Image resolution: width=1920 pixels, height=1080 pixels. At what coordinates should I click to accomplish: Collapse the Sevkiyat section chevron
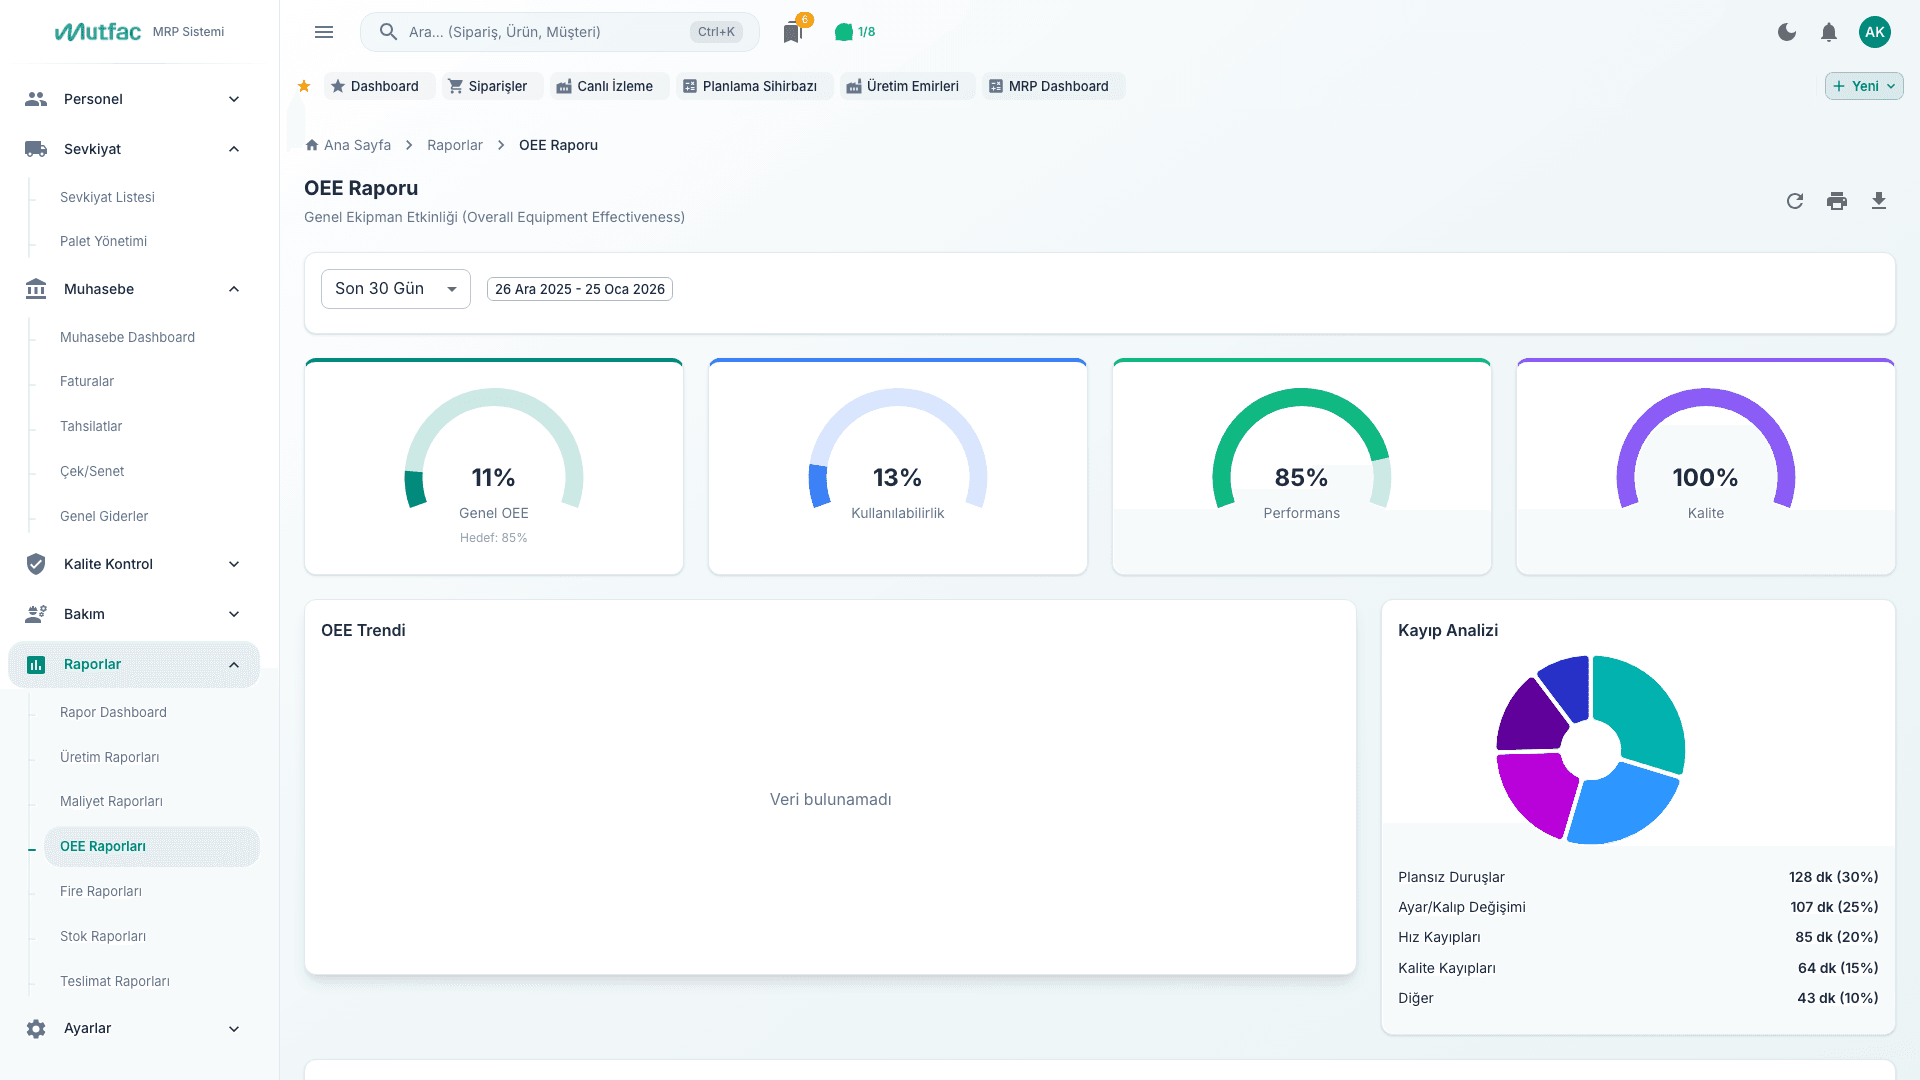(x=234, y=149)
